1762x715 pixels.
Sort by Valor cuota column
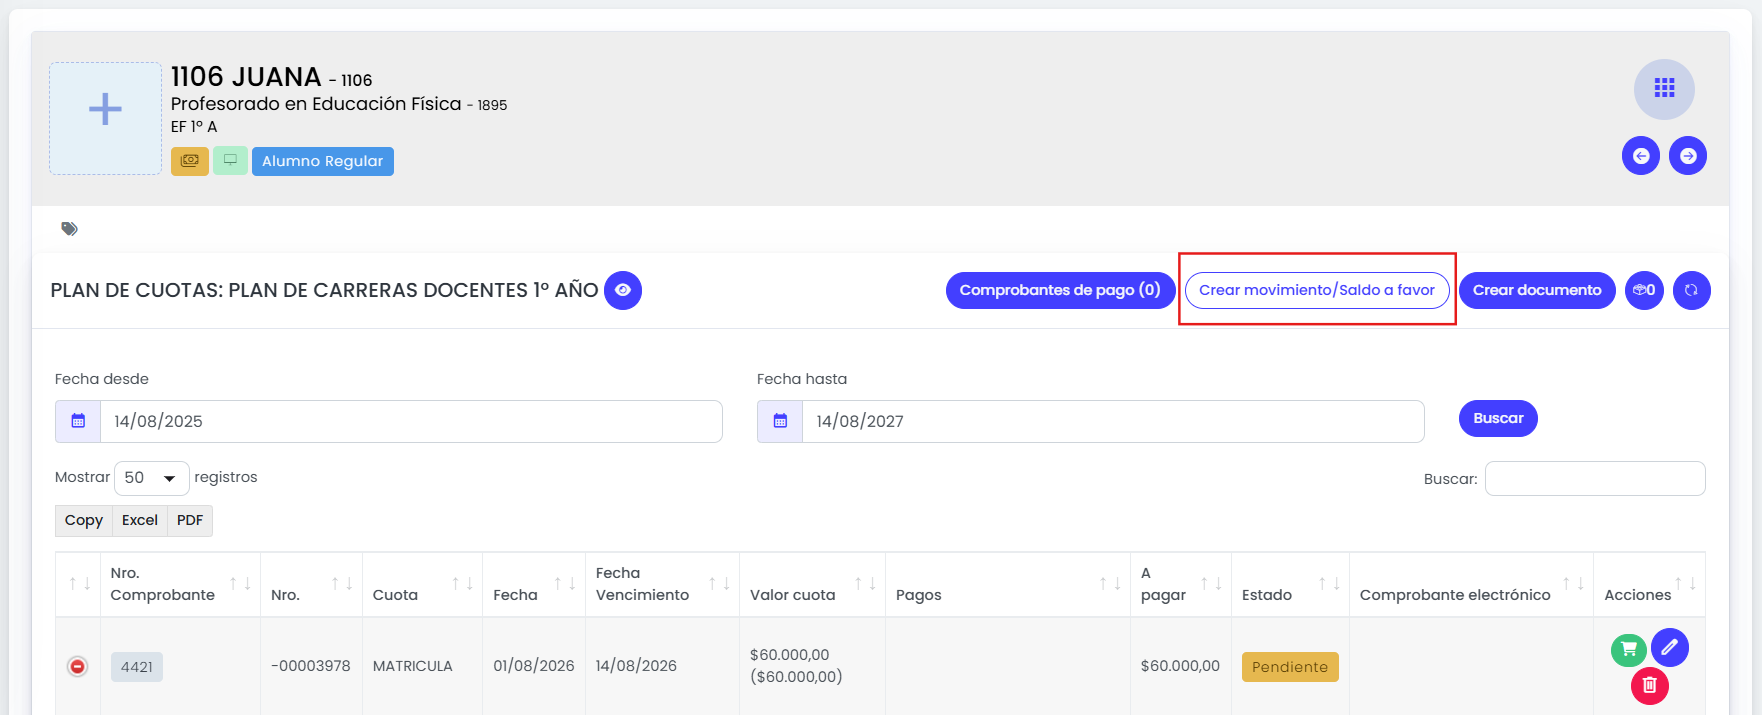pyautogui.click(x=812, y=584)
